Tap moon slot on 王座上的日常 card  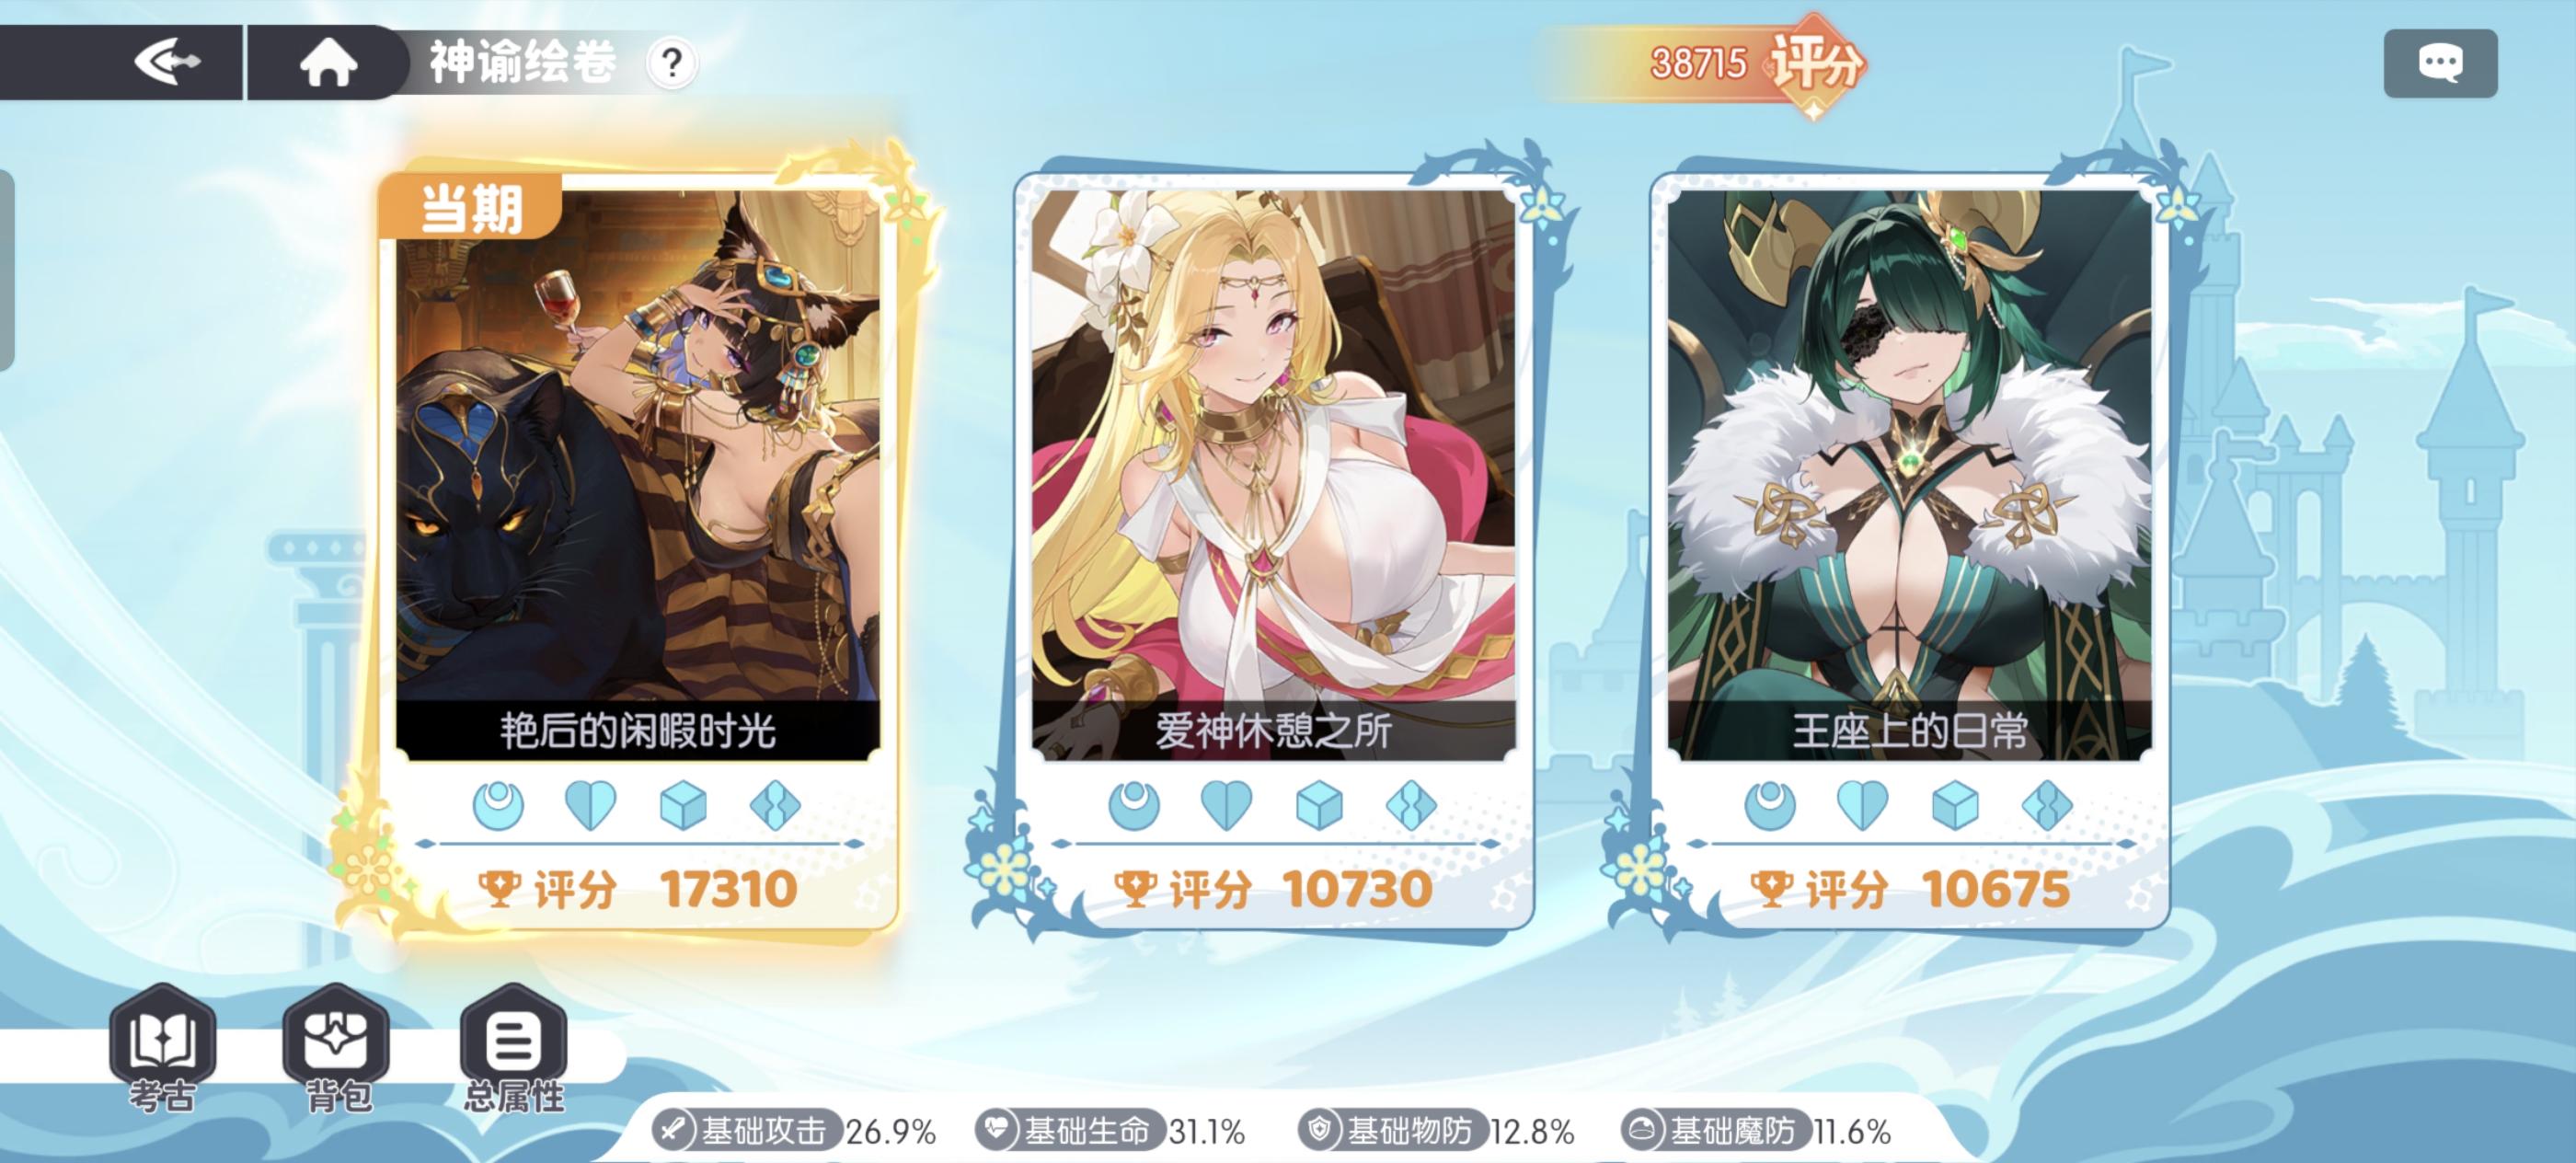click(1769, 805)
